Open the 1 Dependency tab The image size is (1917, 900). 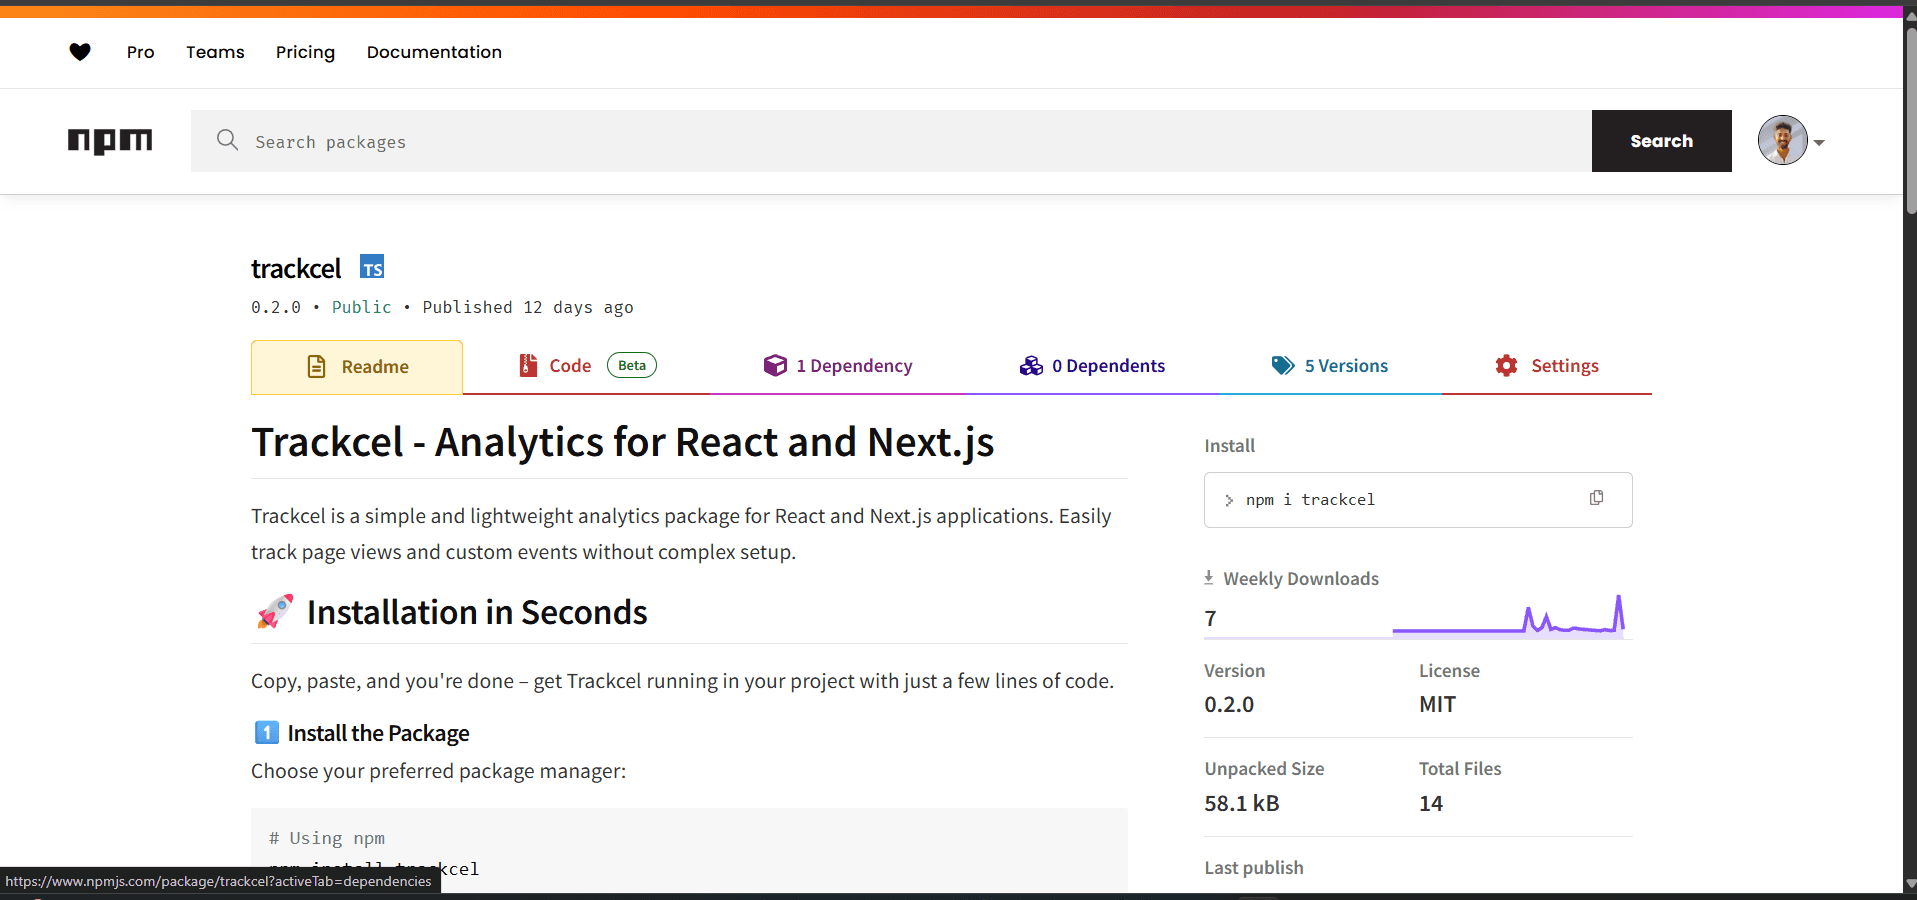(x=838, y=366)
